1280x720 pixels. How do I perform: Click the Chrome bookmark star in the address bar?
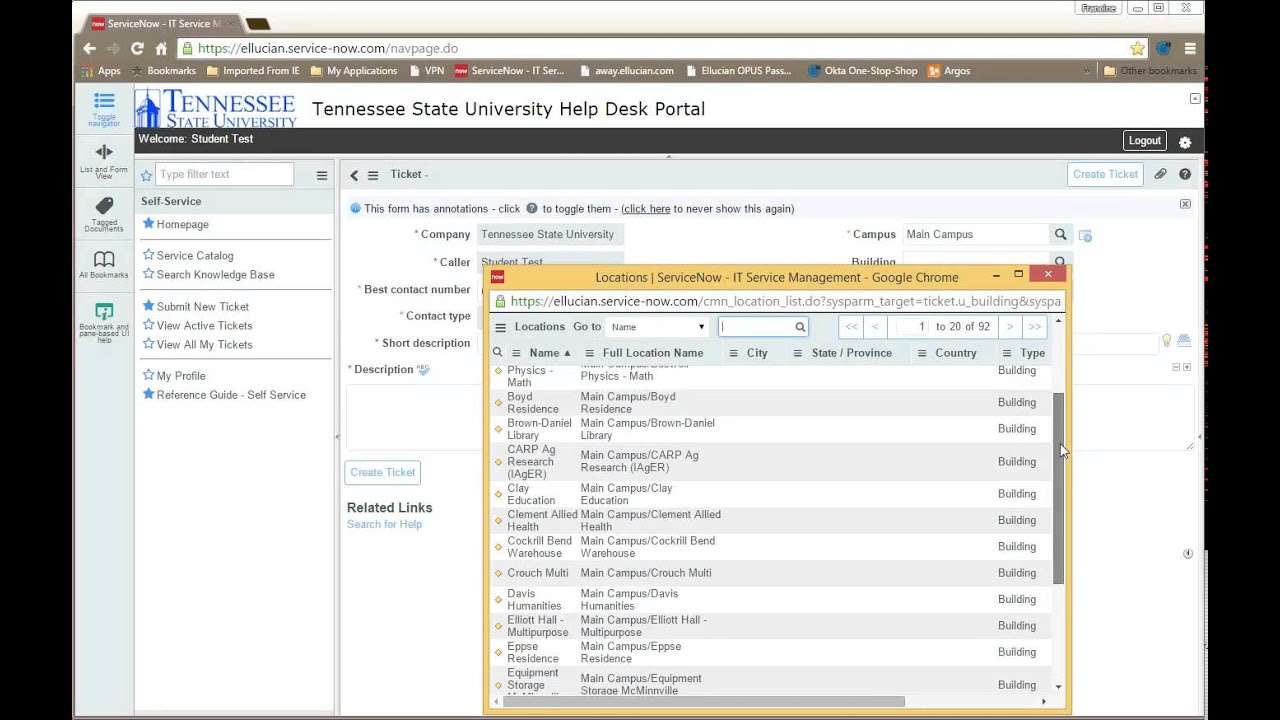point(1137,48)
